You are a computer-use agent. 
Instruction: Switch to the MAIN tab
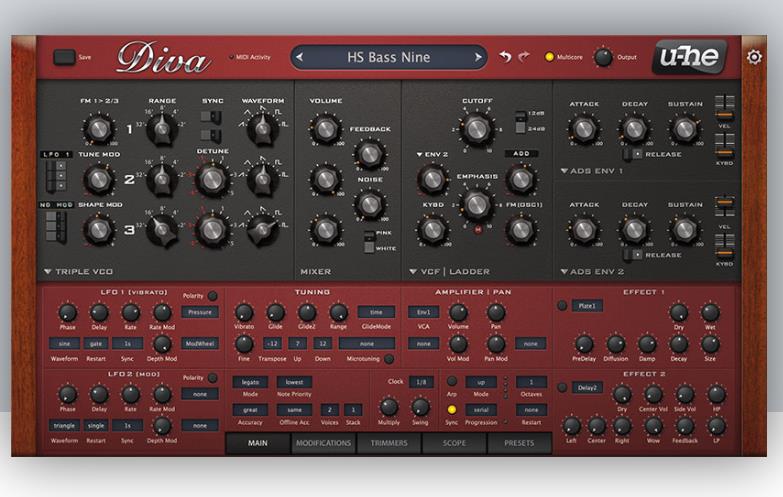click(258, 443)
